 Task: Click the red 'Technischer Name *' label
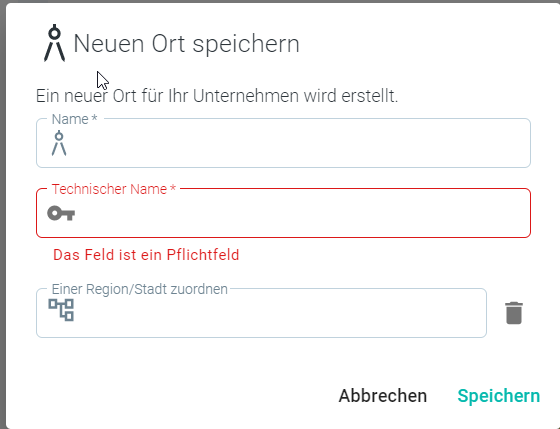pyautogui.click(x=114, y=189)
